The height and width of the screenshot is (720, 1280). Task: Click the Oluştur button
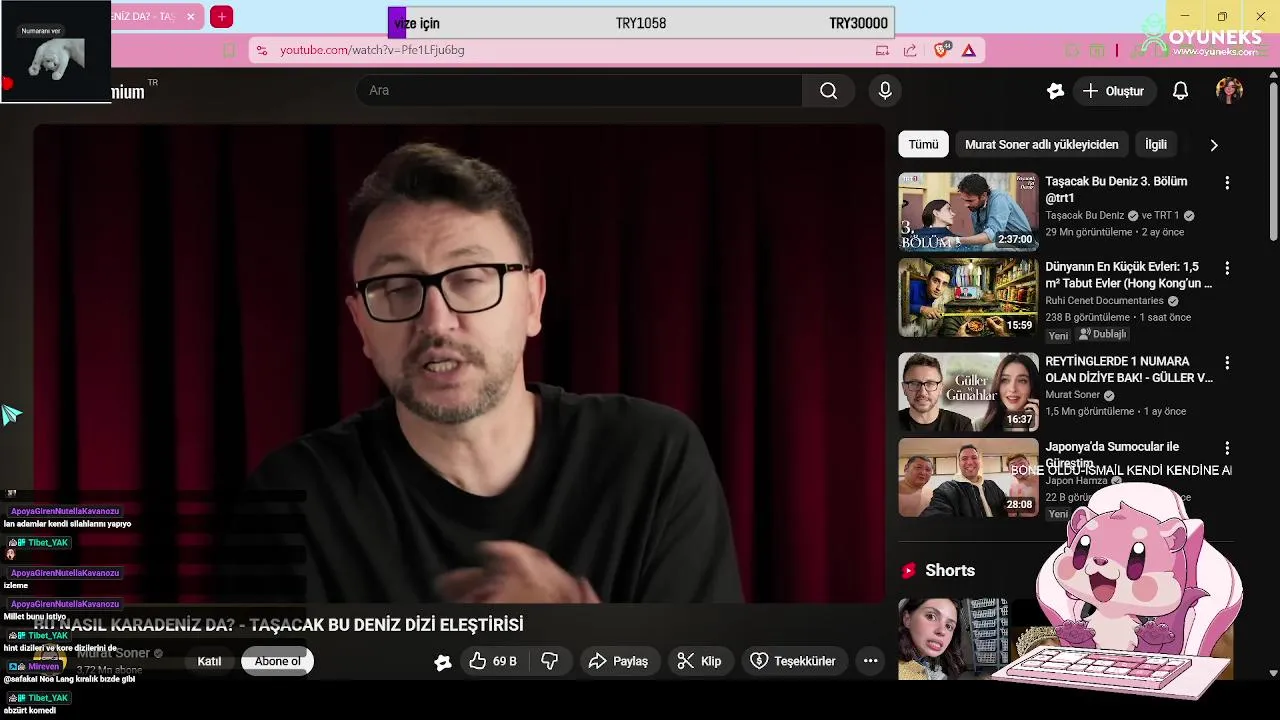pyautogui.click(x=1114, y=91)
